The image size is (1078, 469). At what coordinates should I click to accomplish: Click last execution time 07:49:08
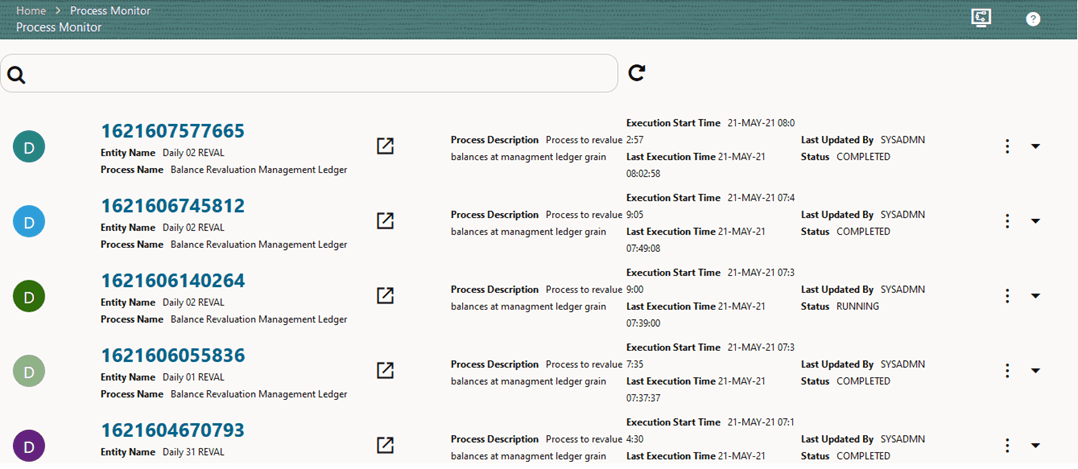coord(644,248)
